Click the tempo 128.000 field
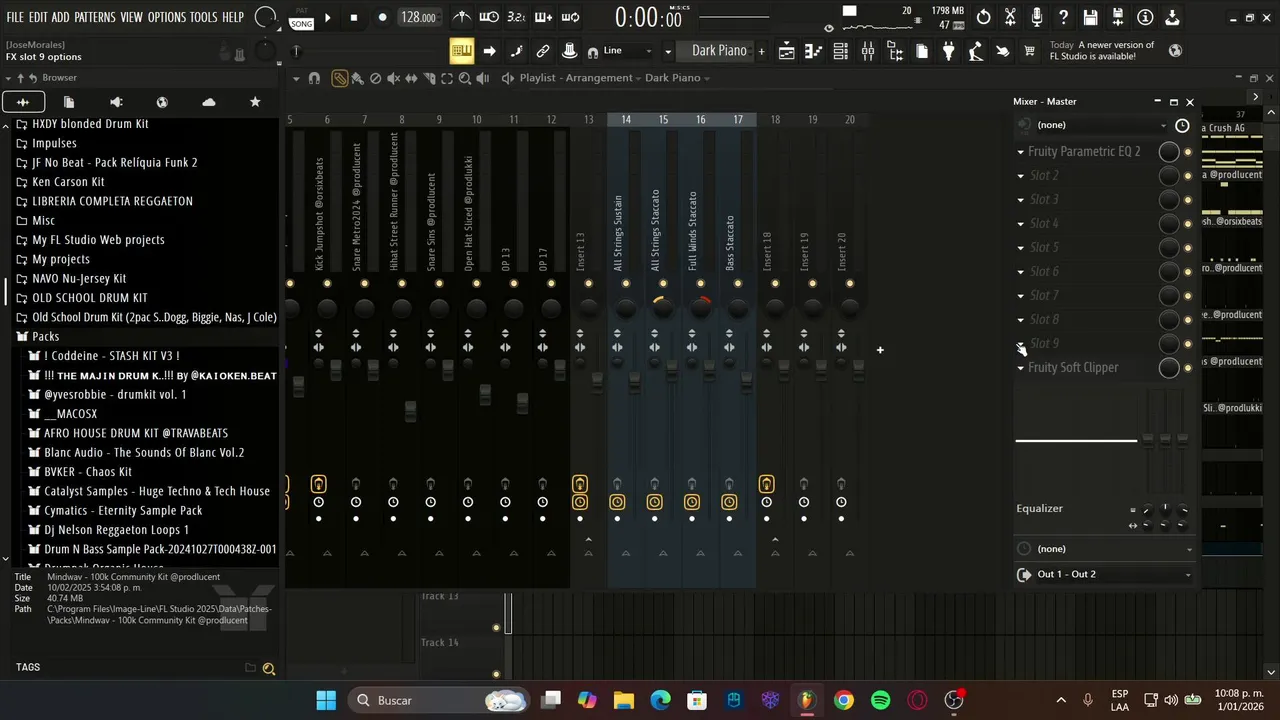The width and height of the screenshot is (1280, 720). click(x=418, y=17)
